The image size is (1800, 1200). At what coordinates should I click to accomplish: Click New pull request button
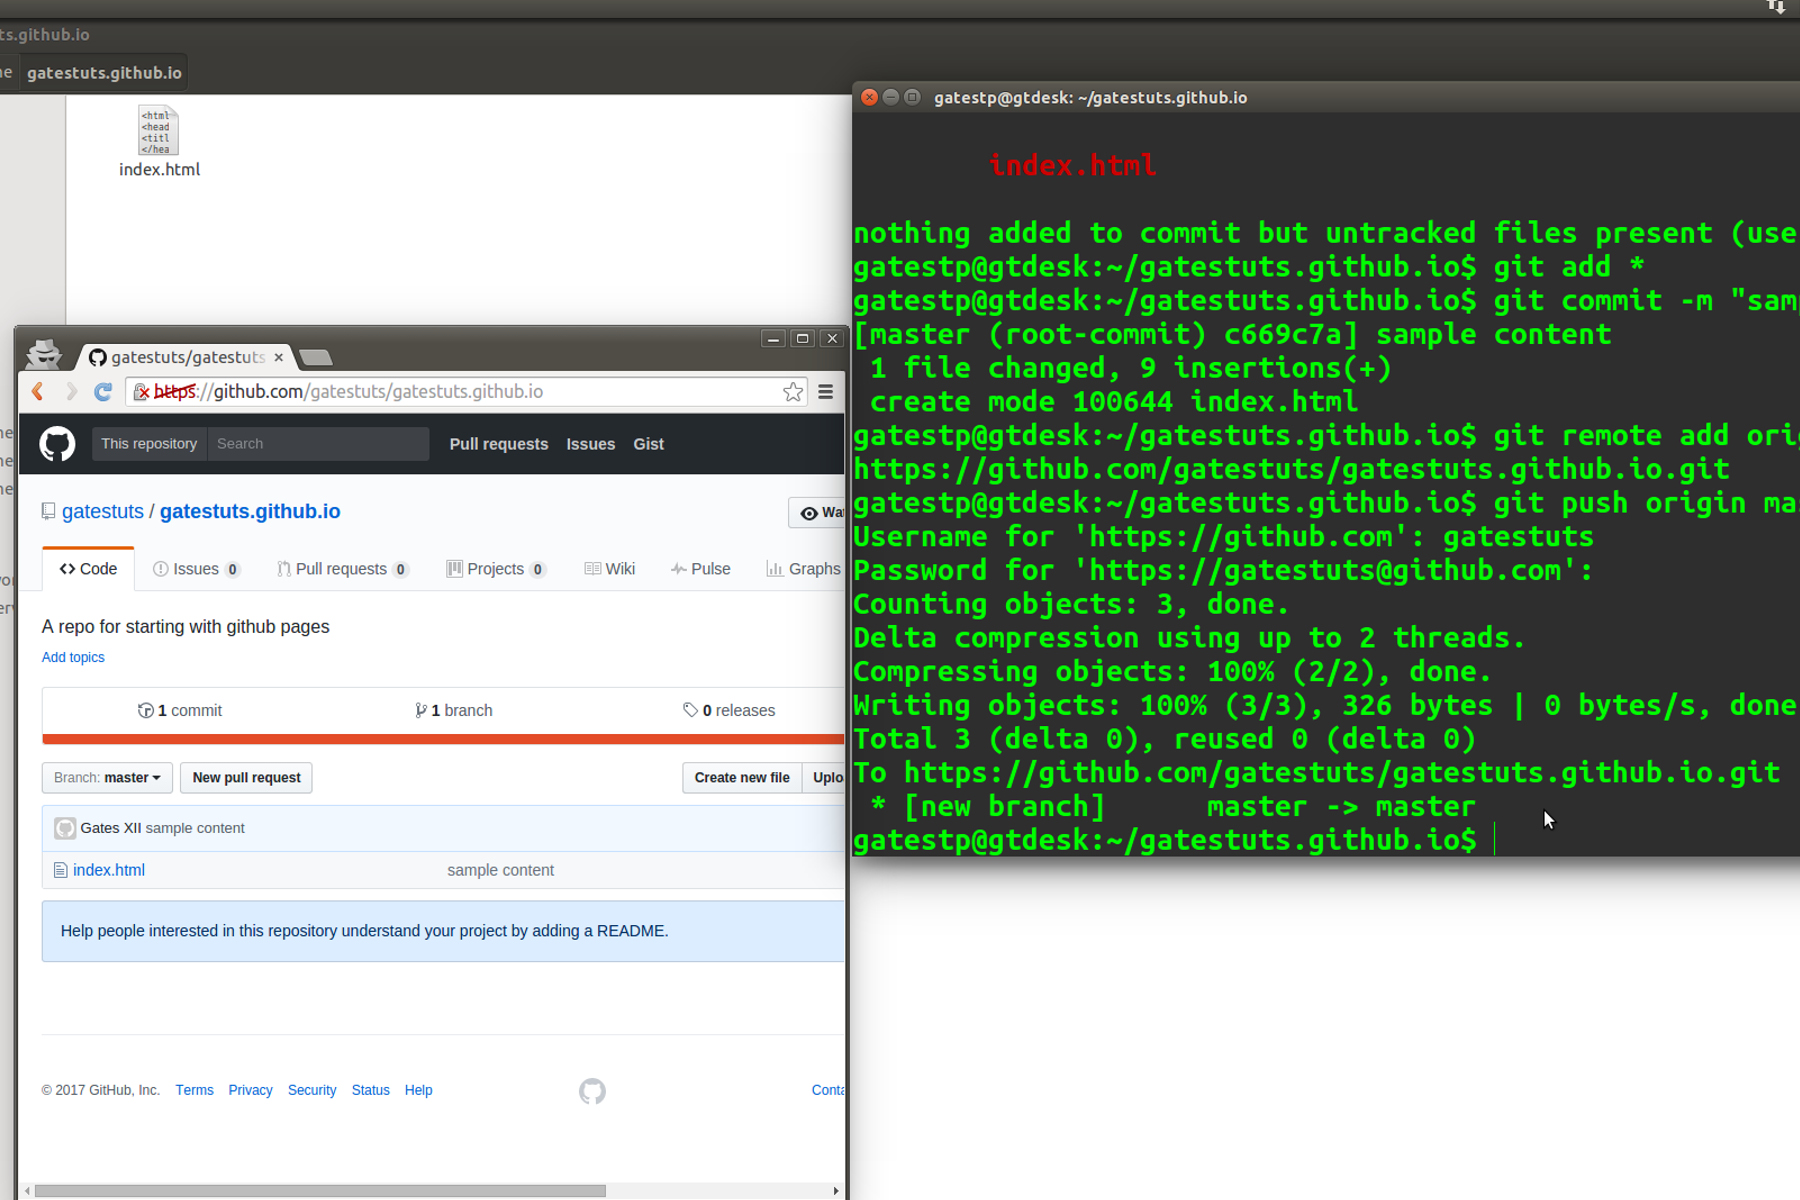[246, 778]
